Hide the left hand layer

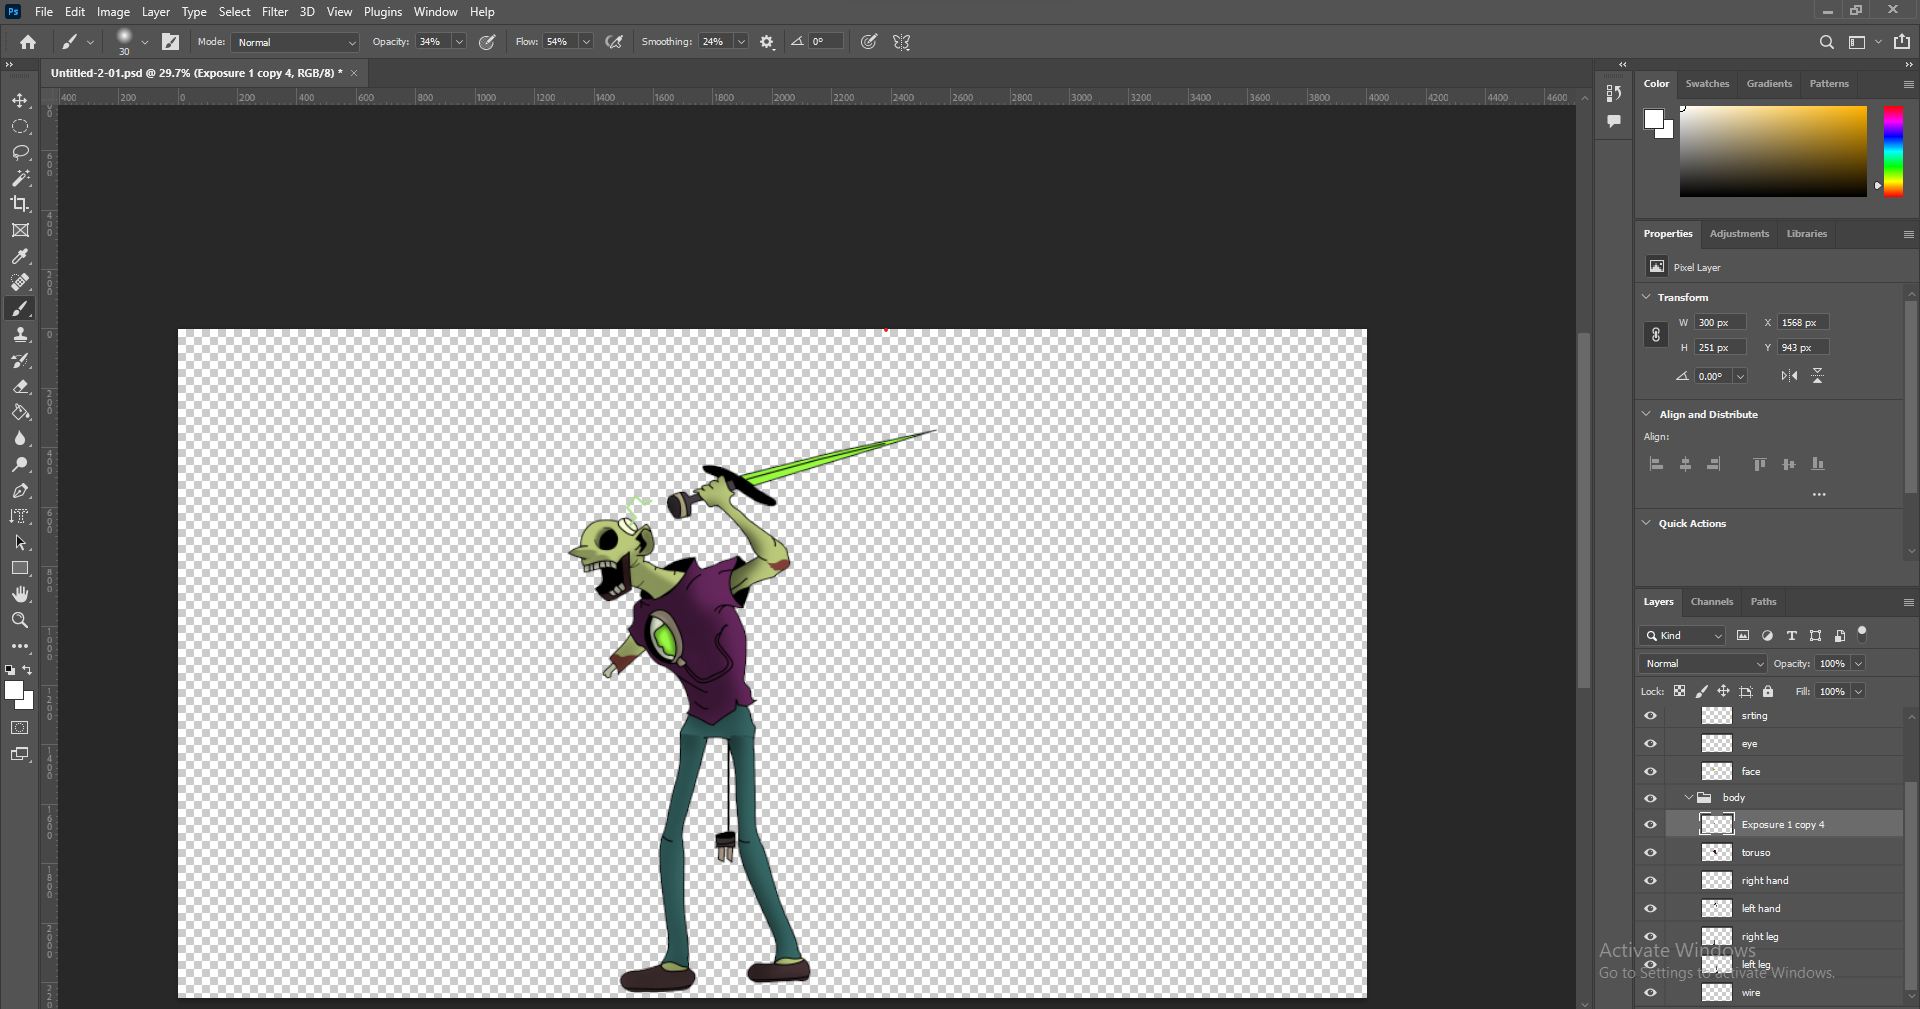pyautogui.click(x=1650, y=909)
